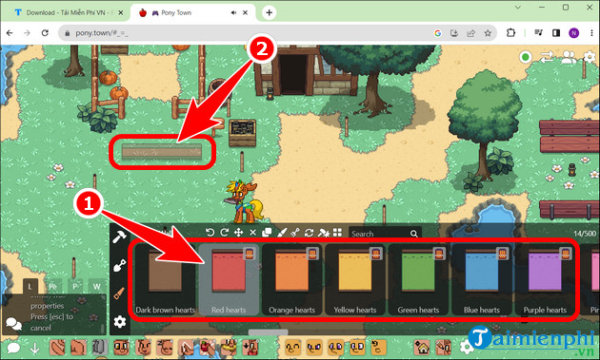Mute the Pony Town tab audio
600x360 pixels.
pyautogui.click(x=233, y=13)
